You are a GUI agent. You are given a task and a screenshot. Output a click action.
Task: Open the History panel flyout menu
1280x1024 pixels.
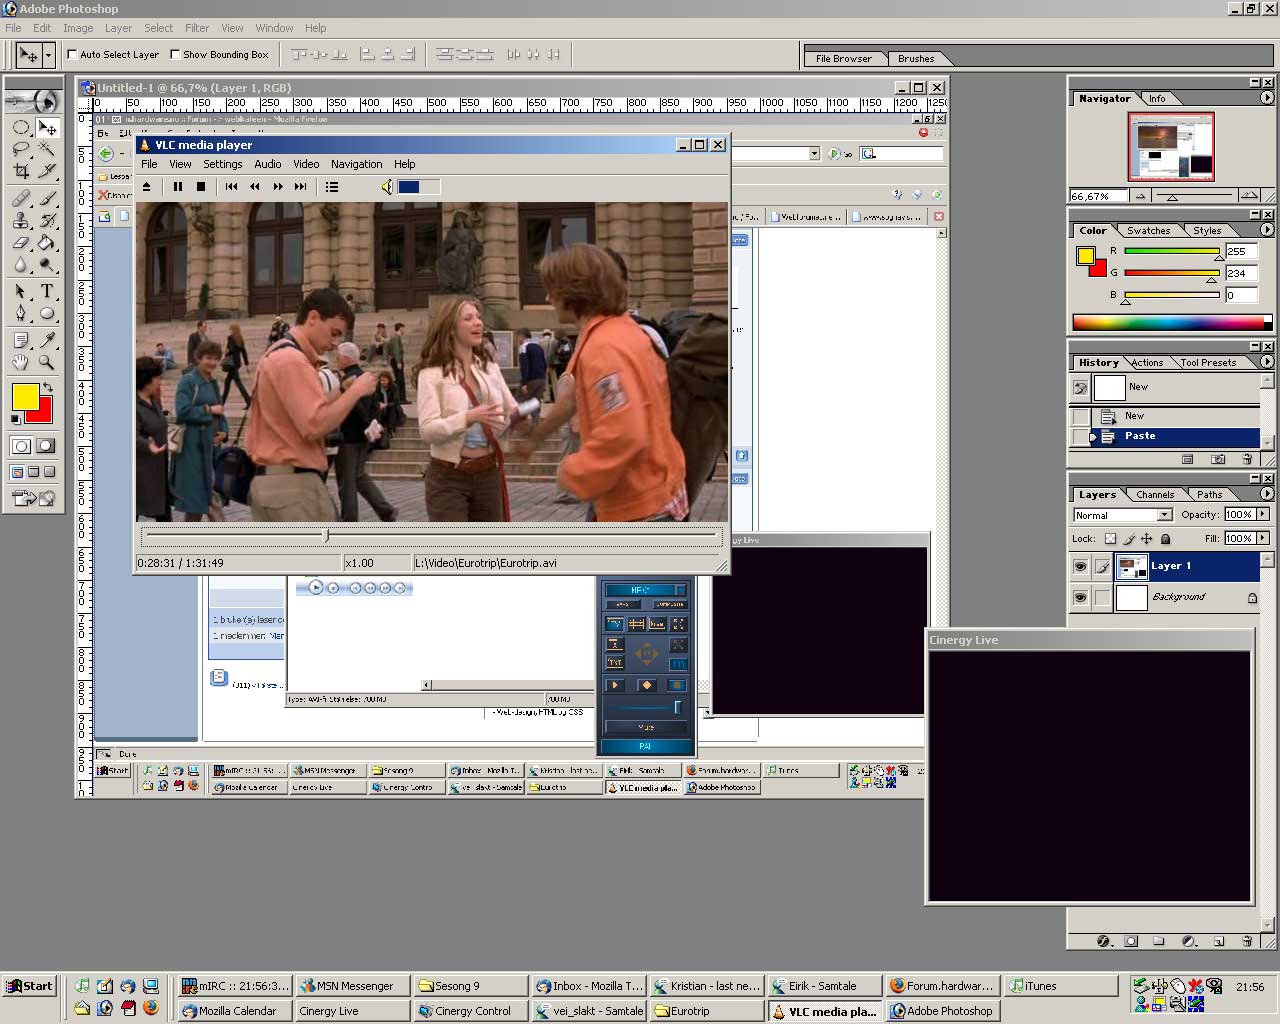pos(1267,362)
